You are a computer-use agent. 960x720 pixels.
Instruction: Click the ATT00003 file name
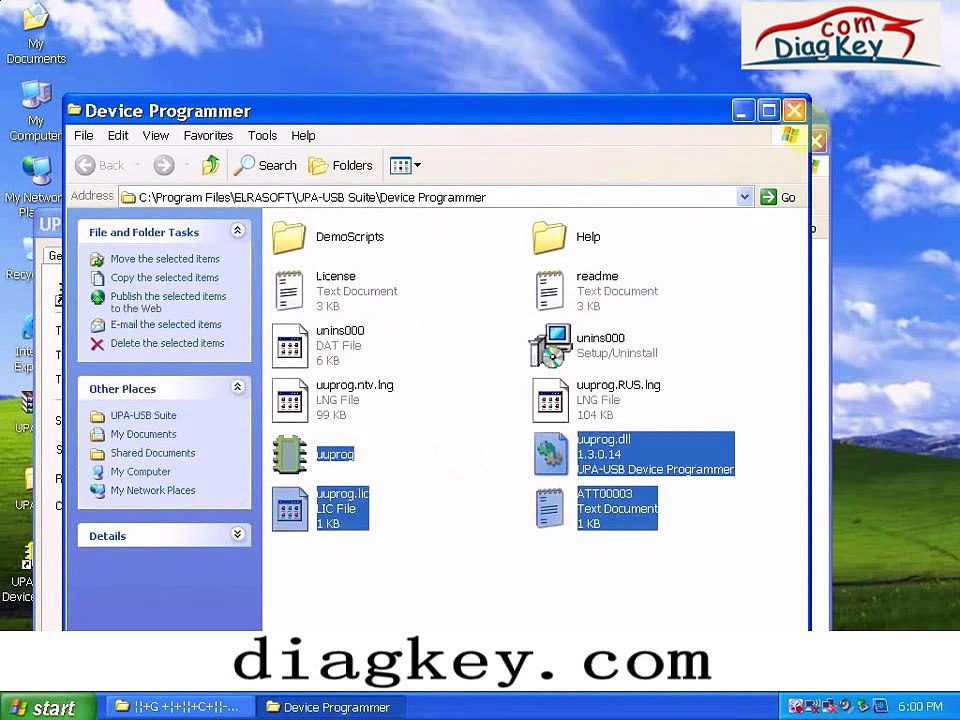coord(605,493)
